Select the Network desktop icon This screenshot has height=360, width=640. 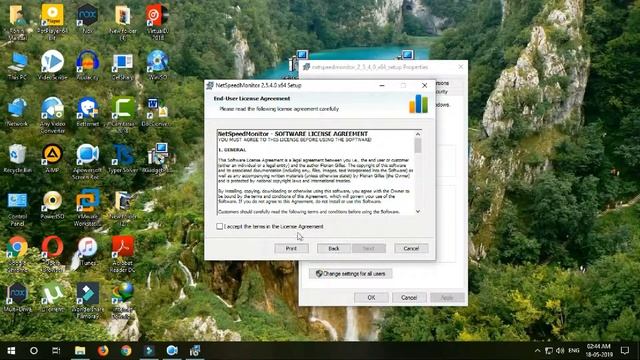click(17, 112)
